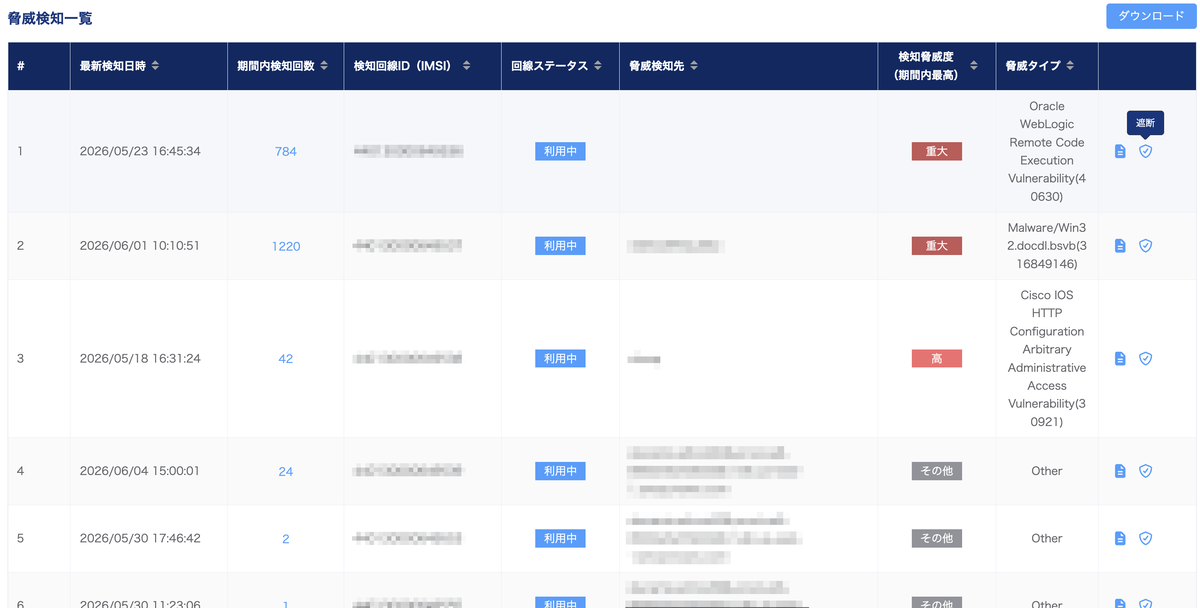The width and height of the screenshot is (1200, 608).
Task: Click 重大 badge in Oracle WebLogic row
Action: point(936,151)
